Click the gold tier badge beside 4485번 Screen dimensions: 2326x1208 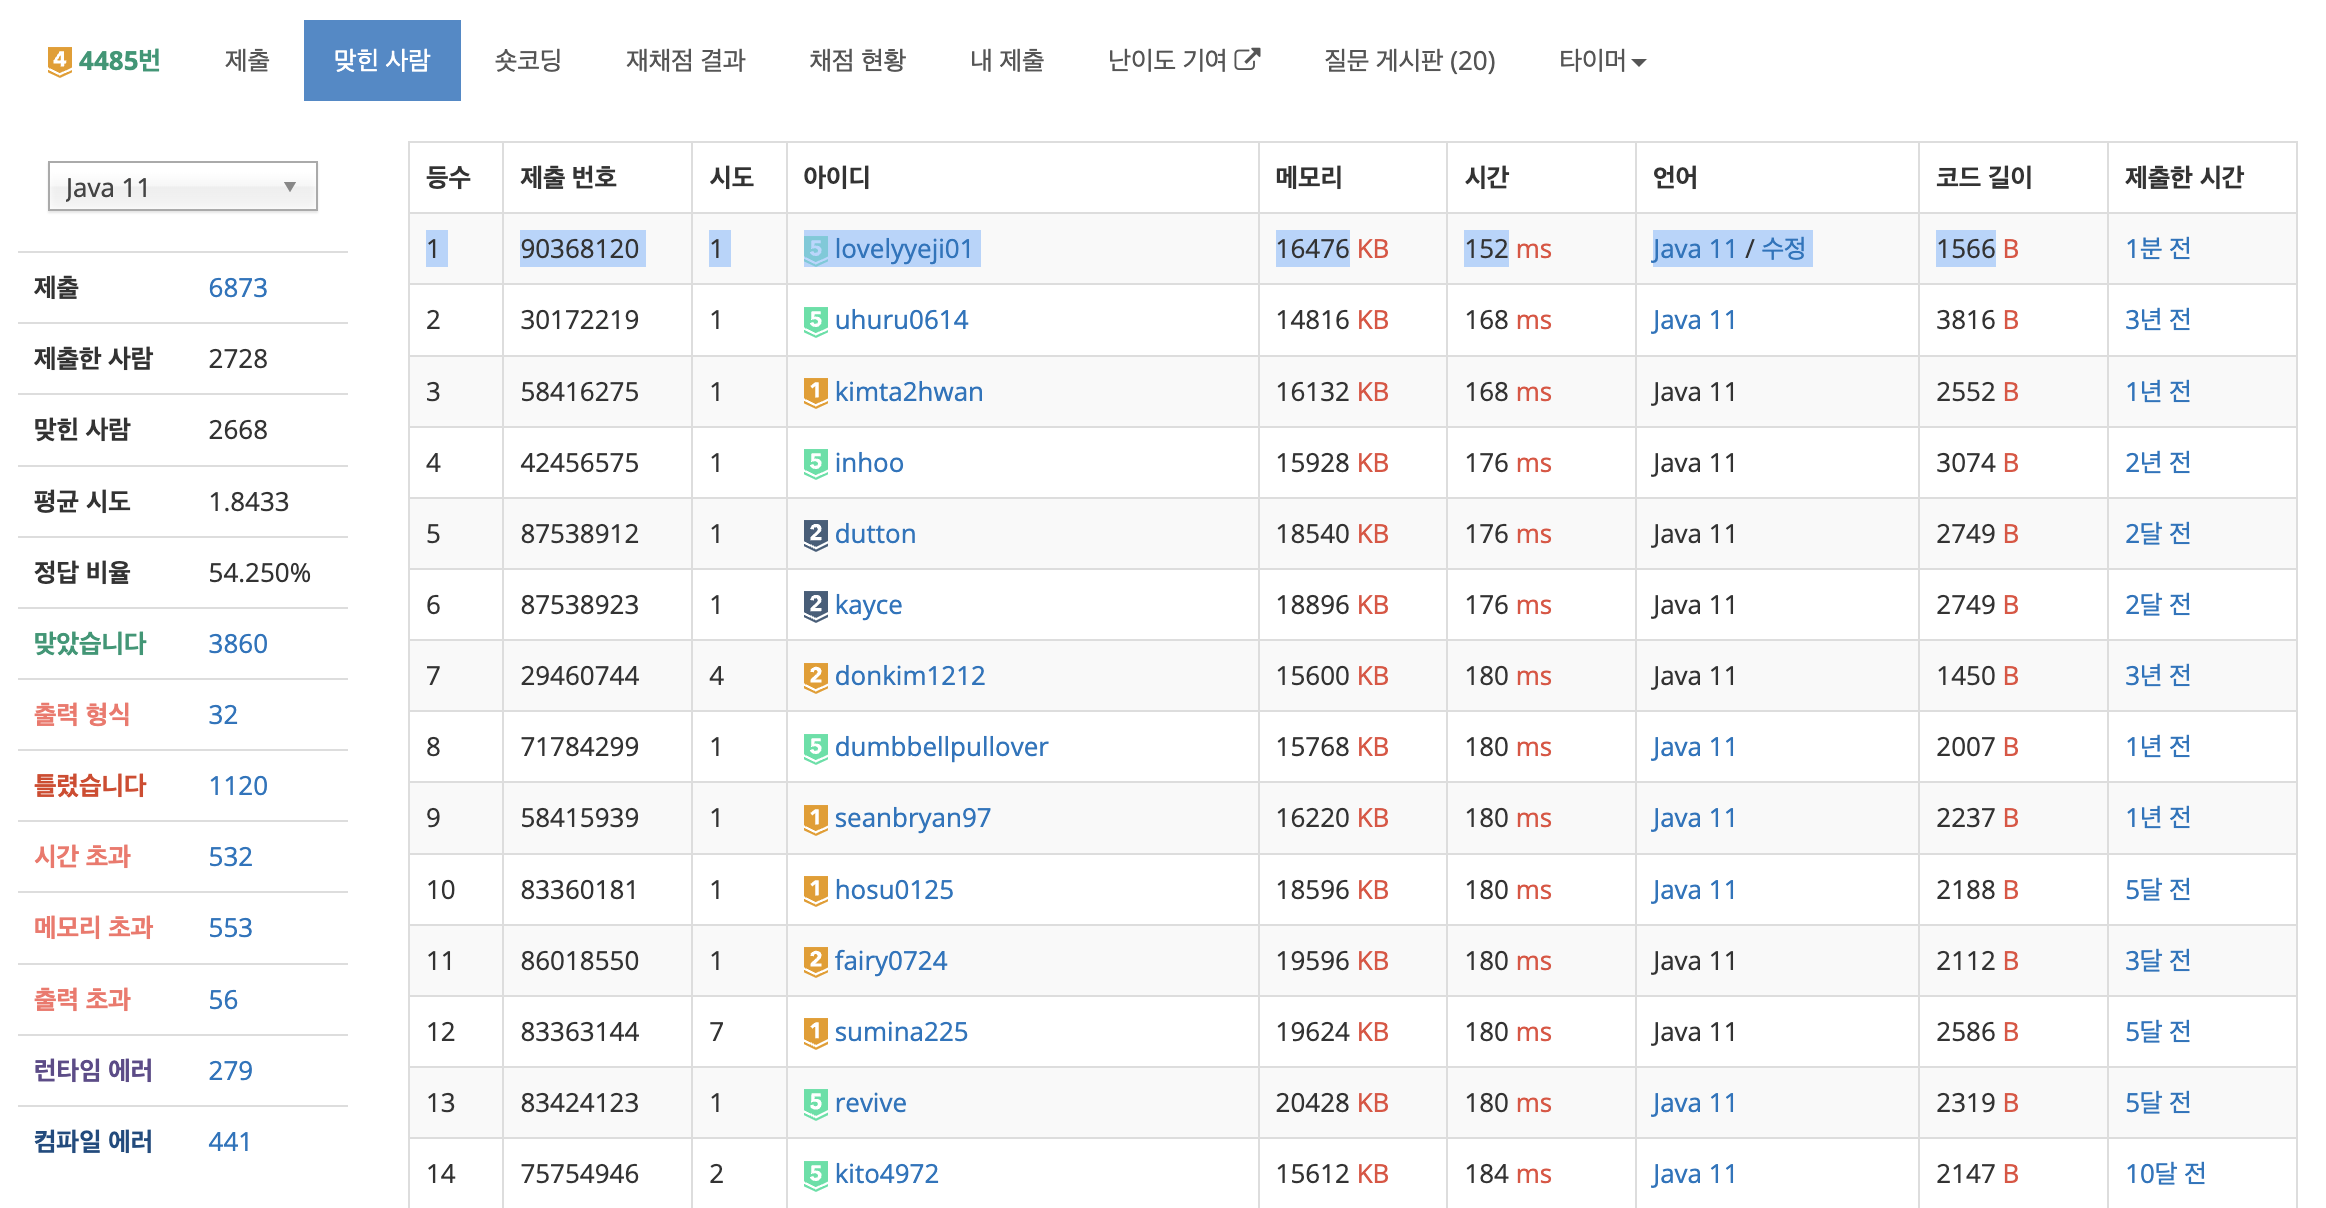pyautogui.click(x=59, y=61)
